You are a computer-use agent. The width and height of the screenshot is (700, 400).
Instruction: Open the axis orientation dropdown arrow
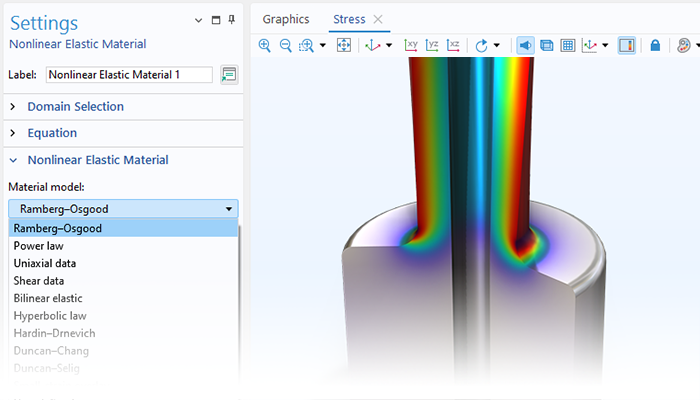pyautogui.click(x=605, y=46)
